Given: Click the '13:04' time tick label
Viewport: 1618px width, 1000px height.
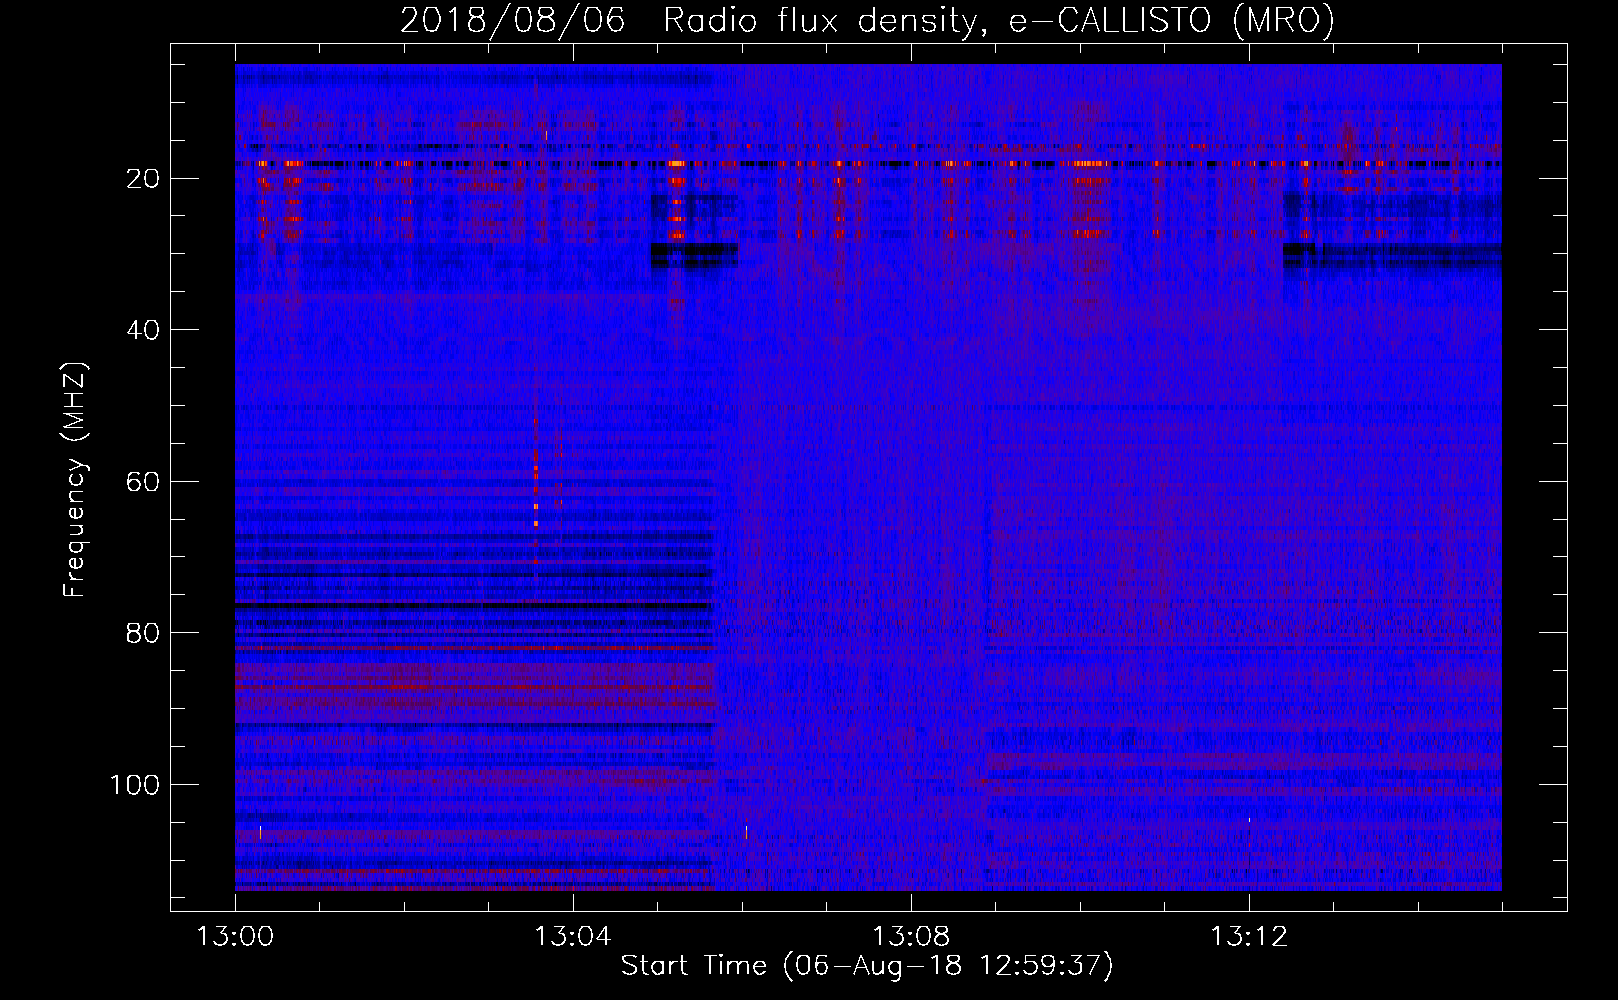Looking at the screenshot, I should coord(573,937).
